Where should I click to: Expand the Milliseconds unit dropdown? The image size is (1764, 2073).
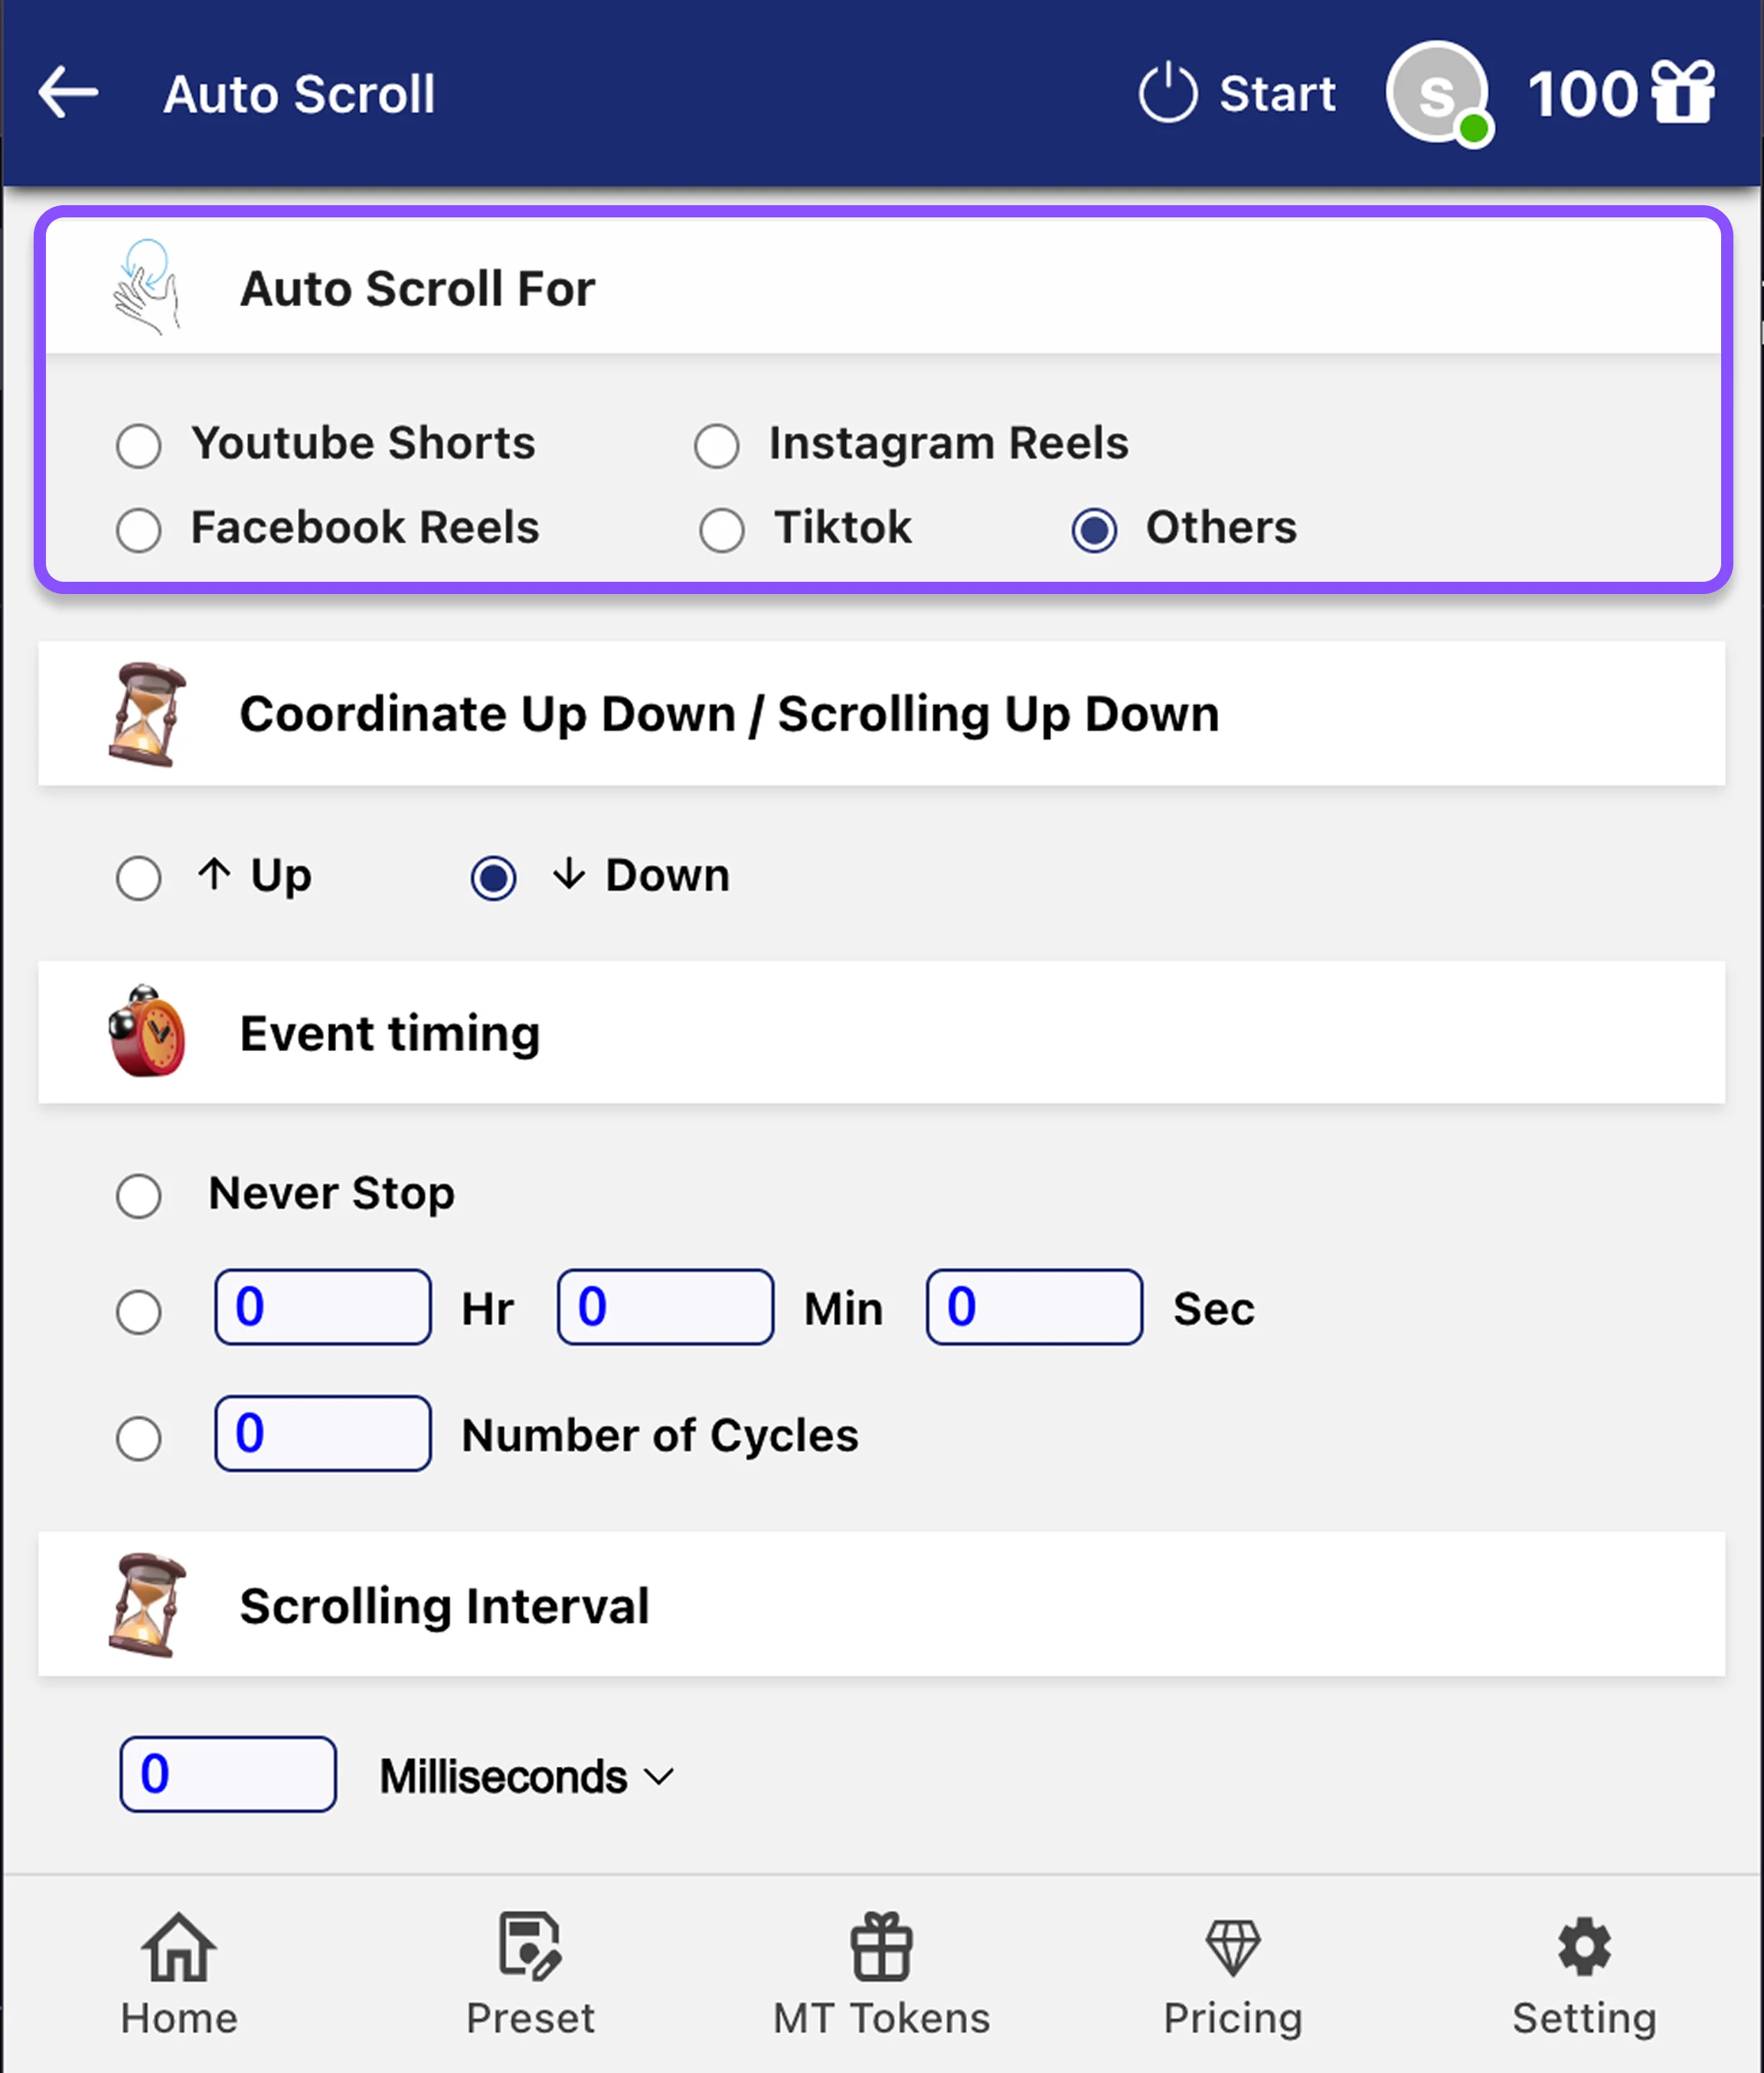[x=527, y=1777]
